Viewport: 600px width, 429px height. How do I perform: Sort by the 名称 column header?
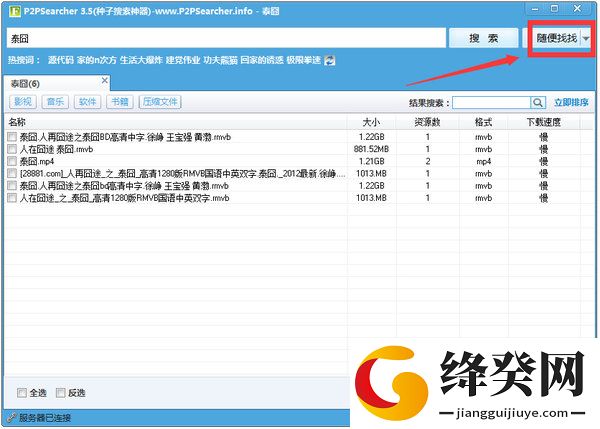pos(176,122)
